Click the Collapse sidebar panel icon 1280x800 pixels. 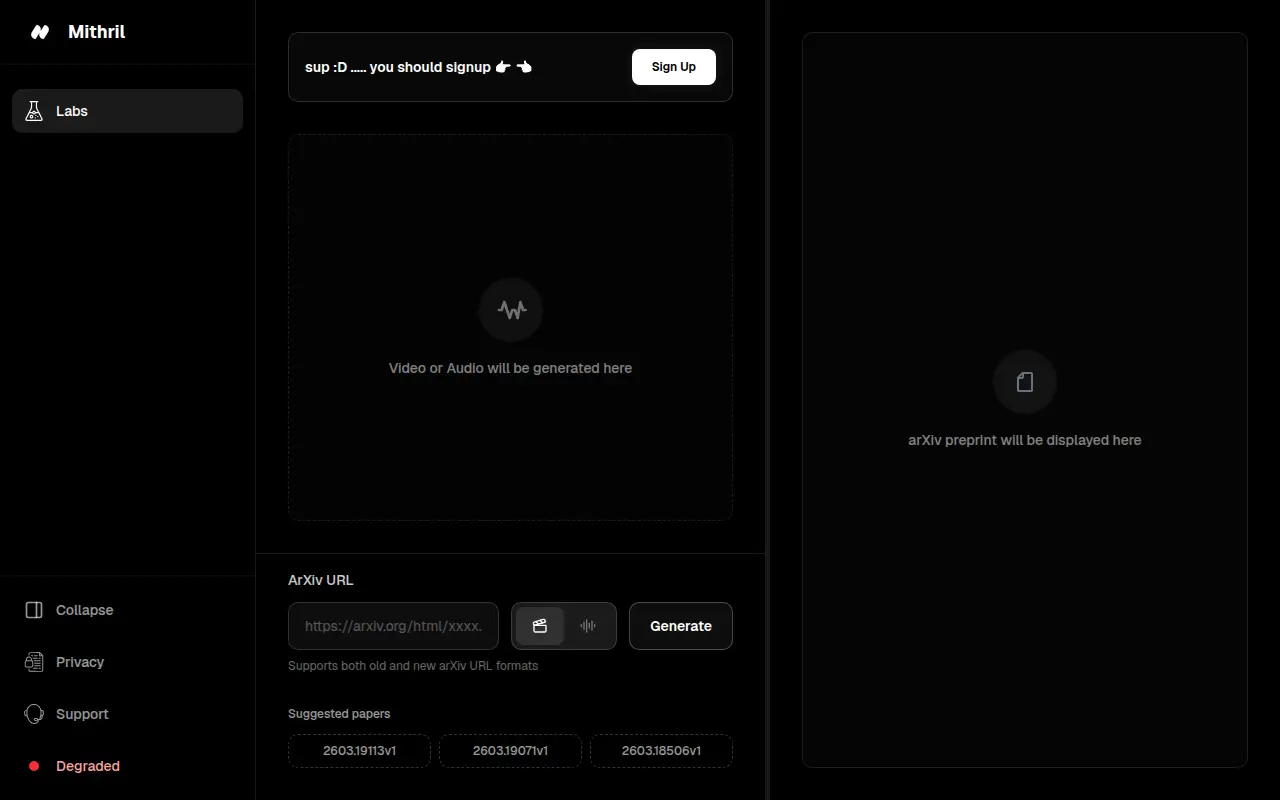pos(34,610)
